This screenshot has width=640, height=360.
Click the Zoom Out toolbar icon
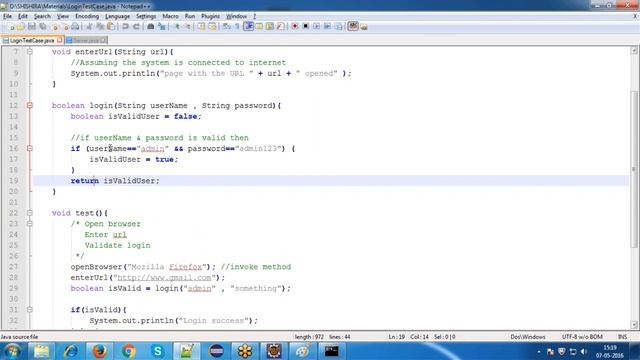coord(188,27)
